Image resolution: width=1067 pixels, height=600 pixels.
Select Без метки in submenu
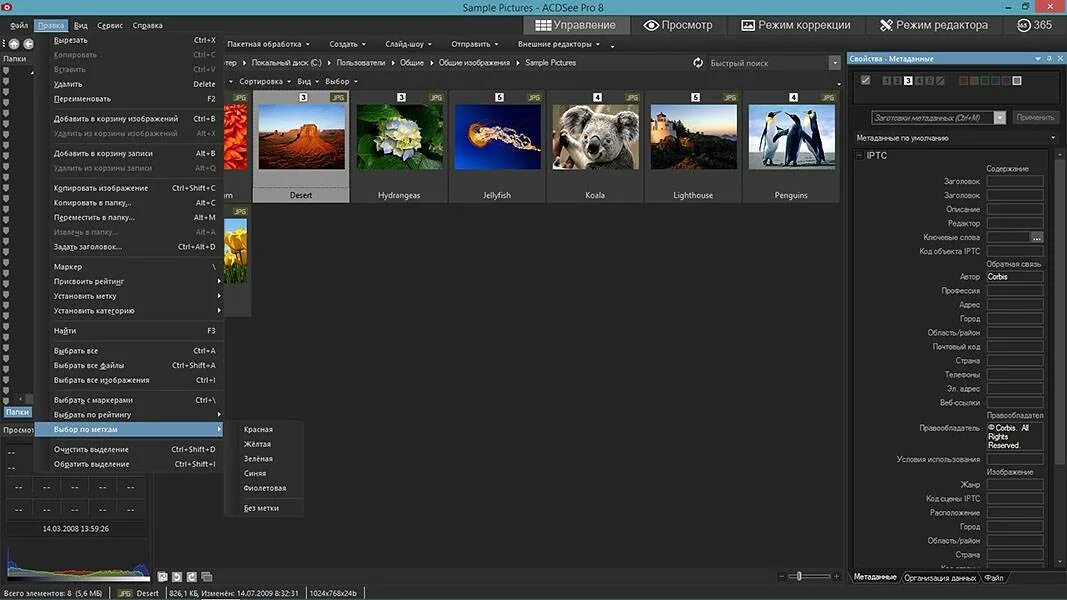(264, 508)
